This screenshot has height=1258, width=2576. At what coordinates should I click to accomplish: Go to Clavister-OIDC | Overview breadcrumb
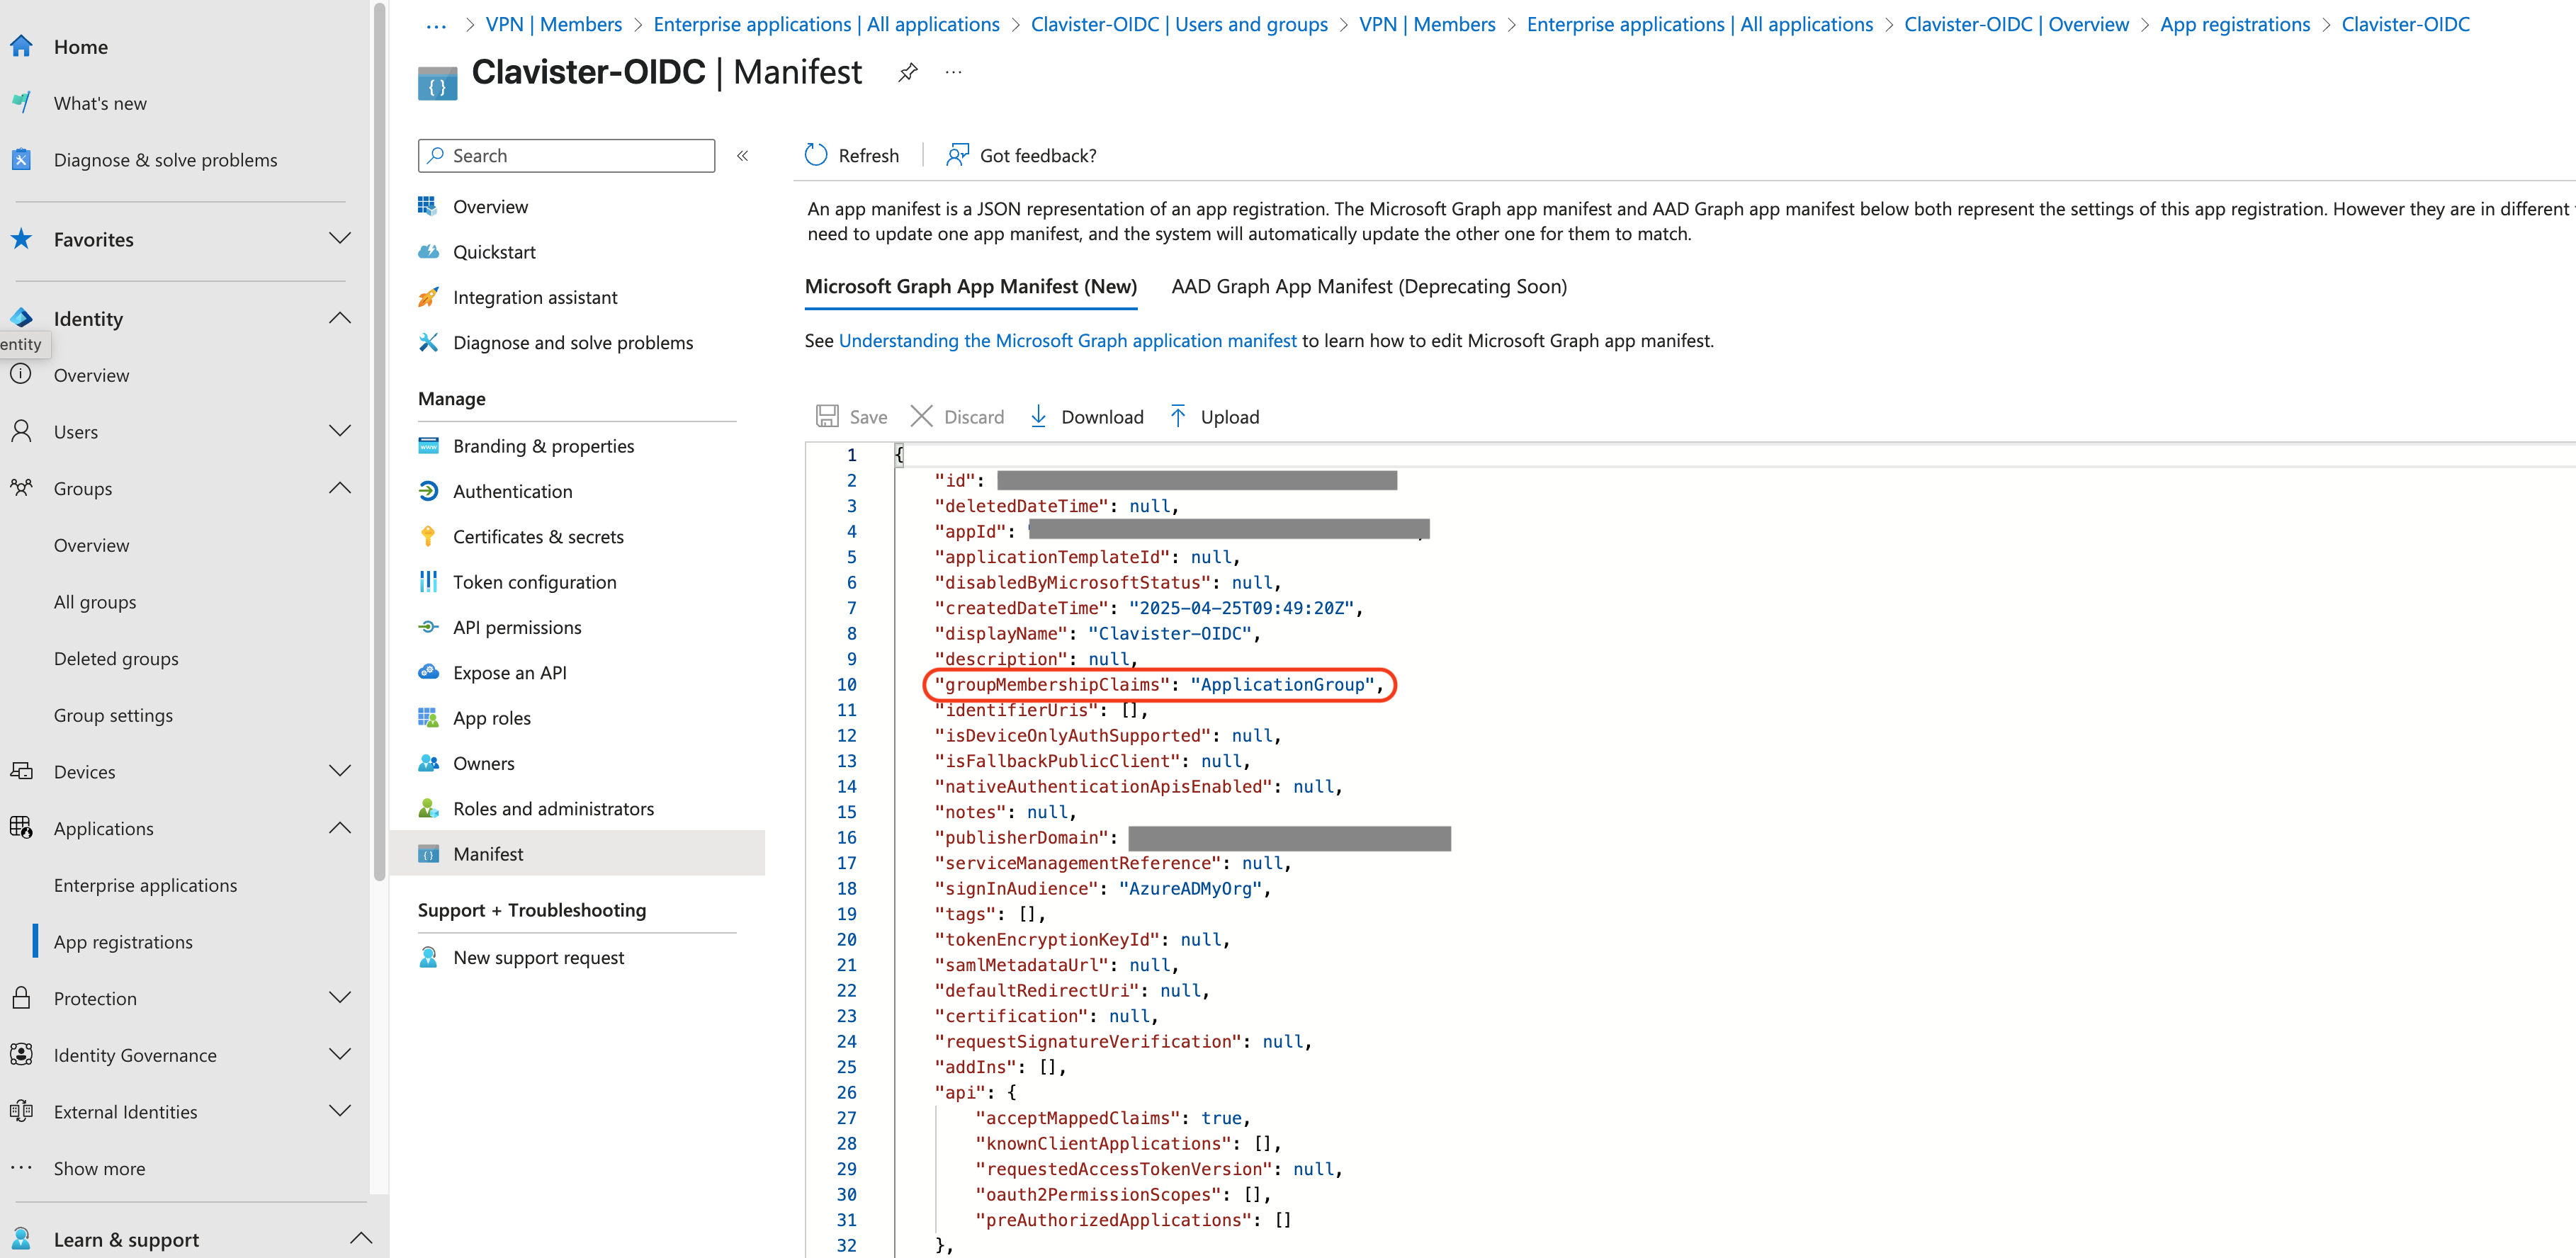click(x=2016, y=24)
